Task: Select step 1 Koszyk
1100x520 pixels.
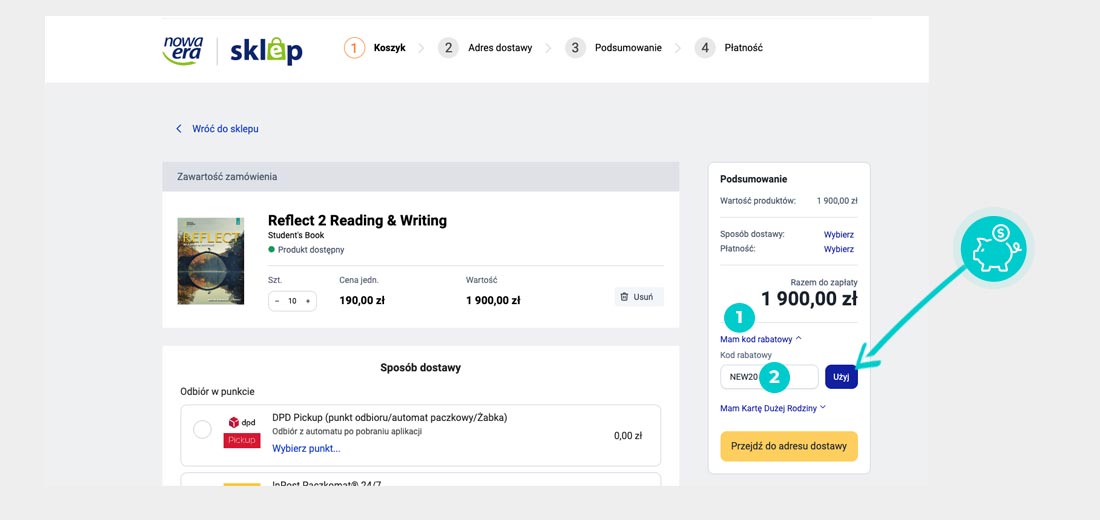Action: pyautogui.click(x=375, y=48)
